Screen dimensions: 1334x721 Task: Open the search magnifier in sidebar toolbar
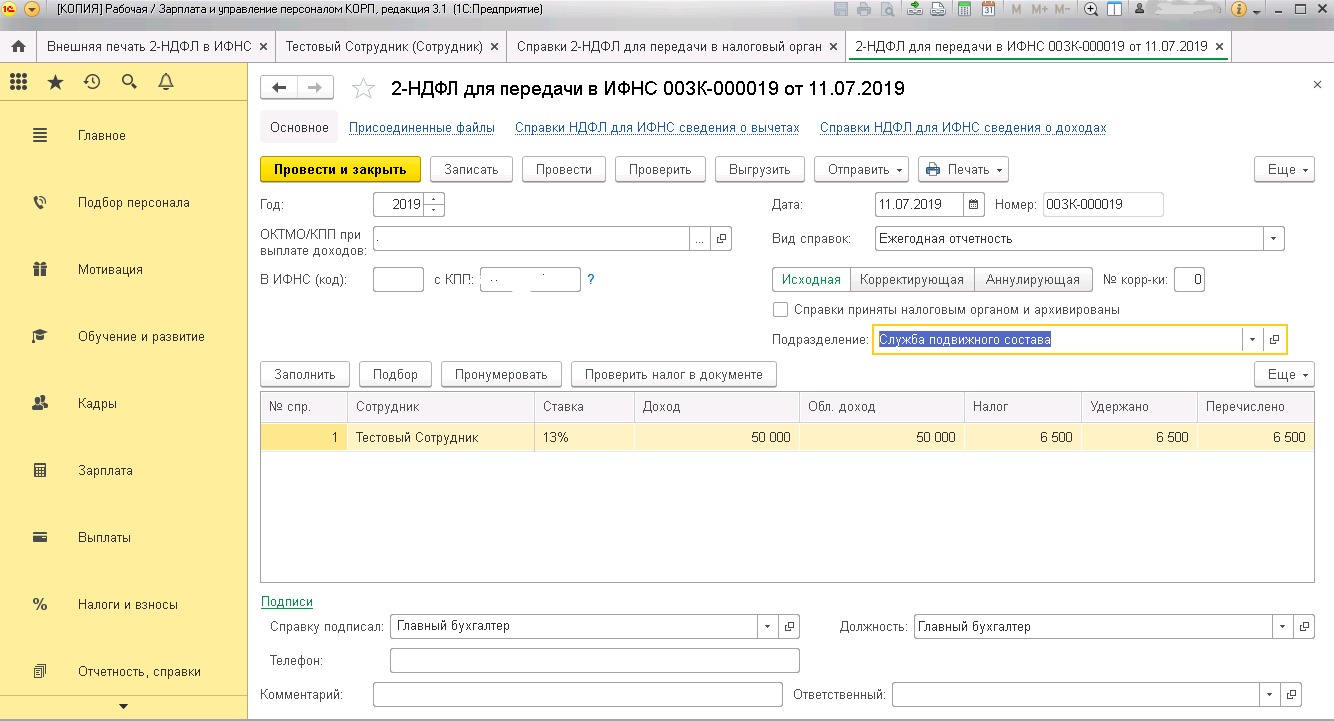coord(129,82)
